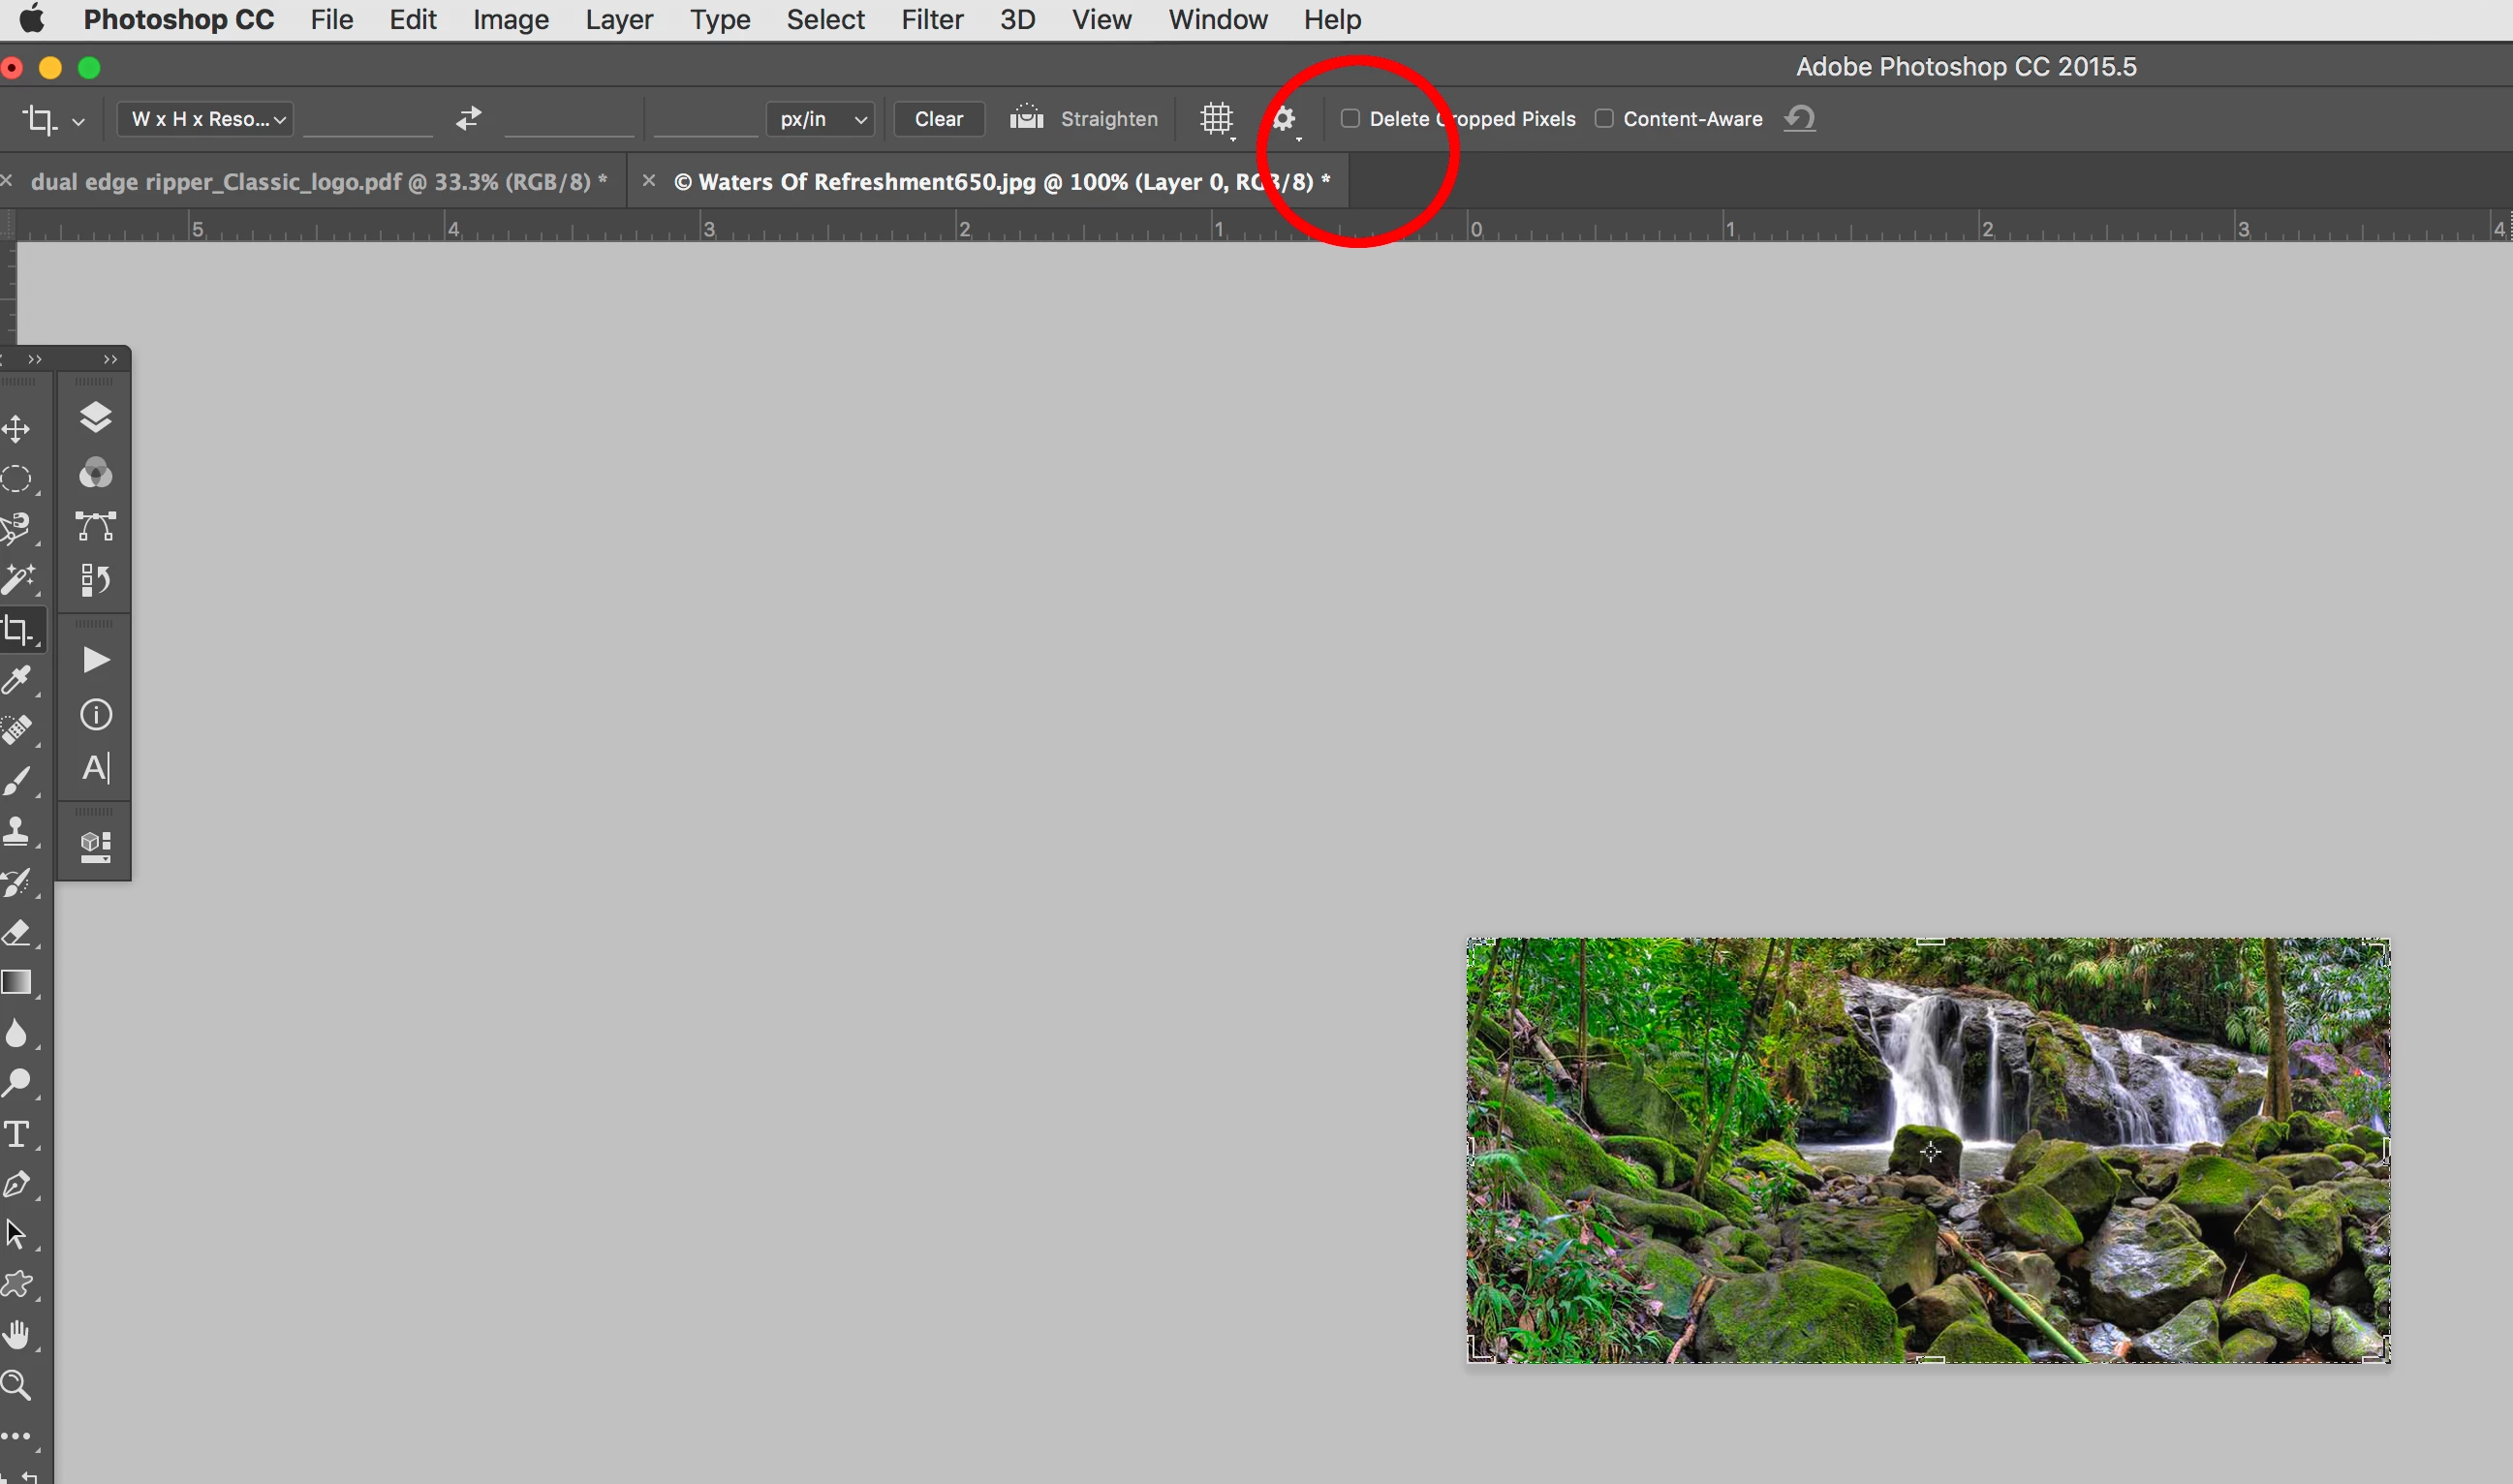This screenshot has width=2513, height=1484.
Task: Select the Hand tool
Action: click(x=16, y=1334)
